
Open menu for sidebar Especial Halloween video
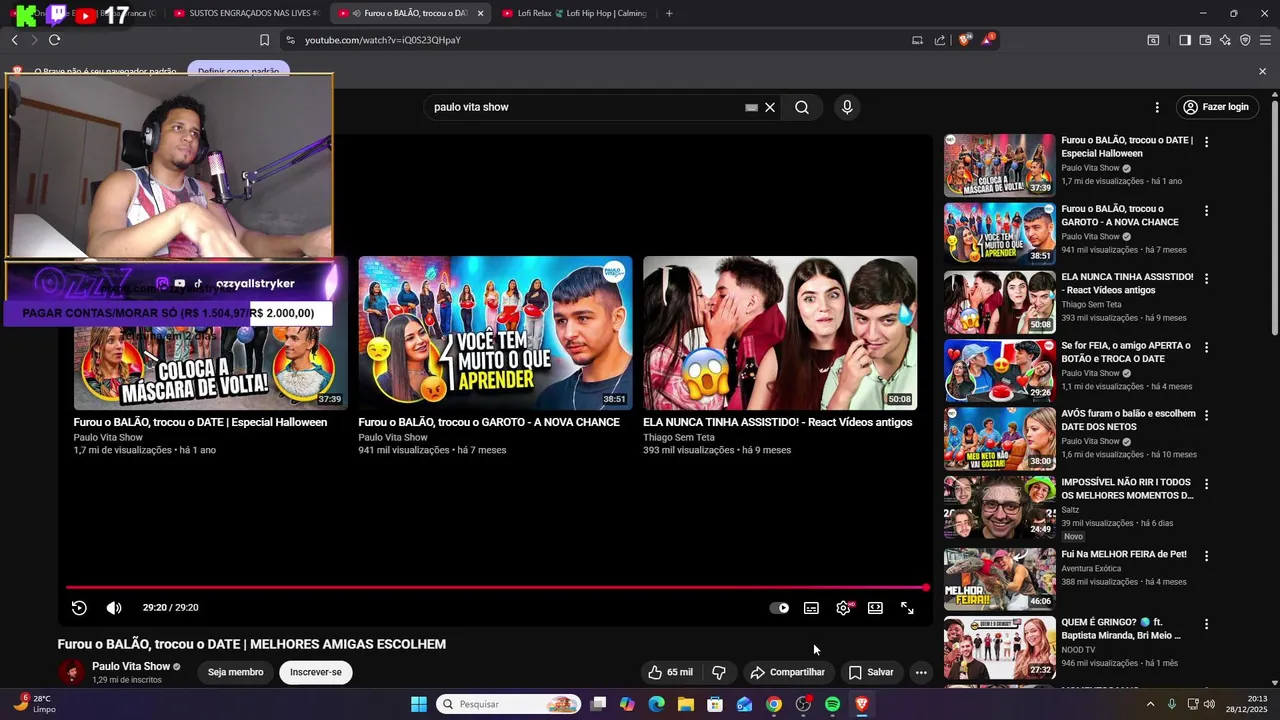1206,142
